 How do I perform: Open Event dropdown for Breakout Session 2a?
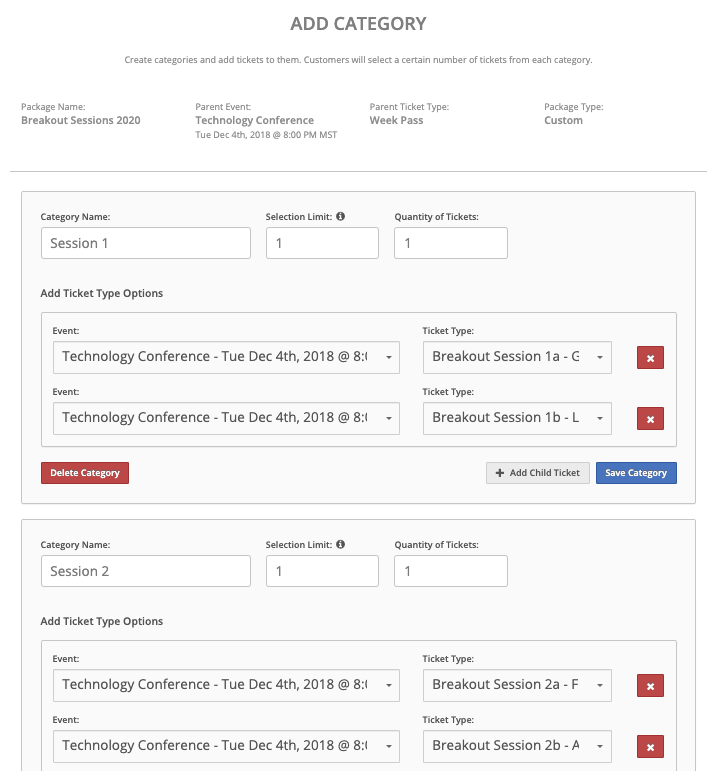point(226,685)
